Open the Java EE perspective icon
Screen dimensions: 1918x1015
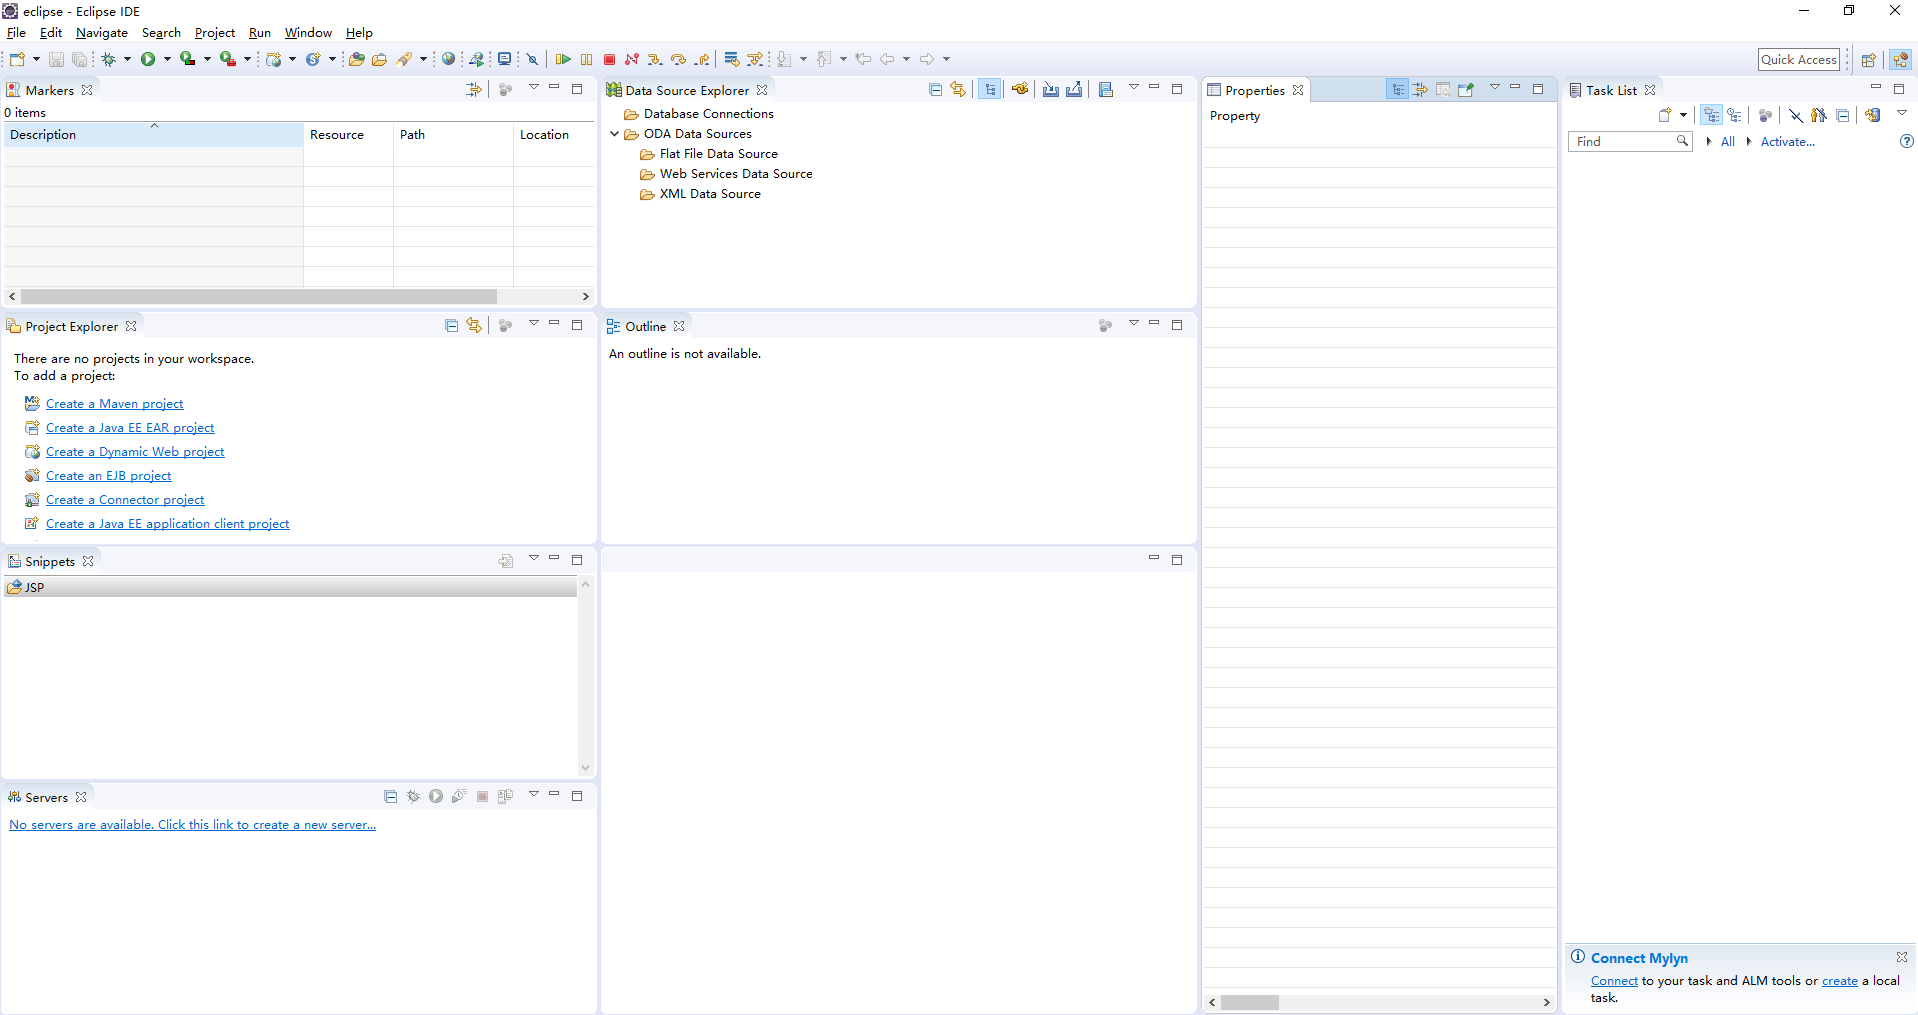point(1900,60)
